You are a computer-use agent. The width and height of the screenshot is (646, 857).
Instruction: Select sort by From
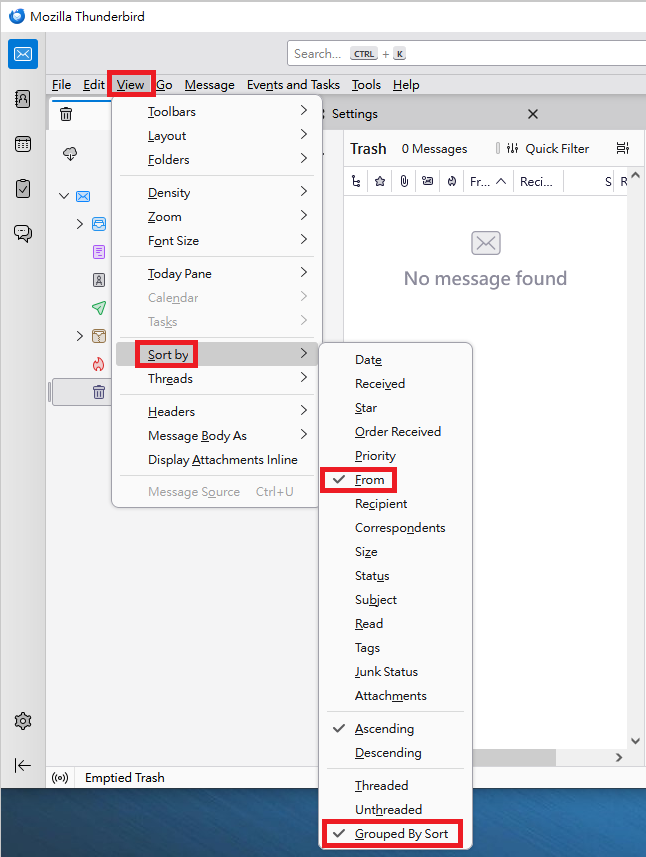coord(396,480)
